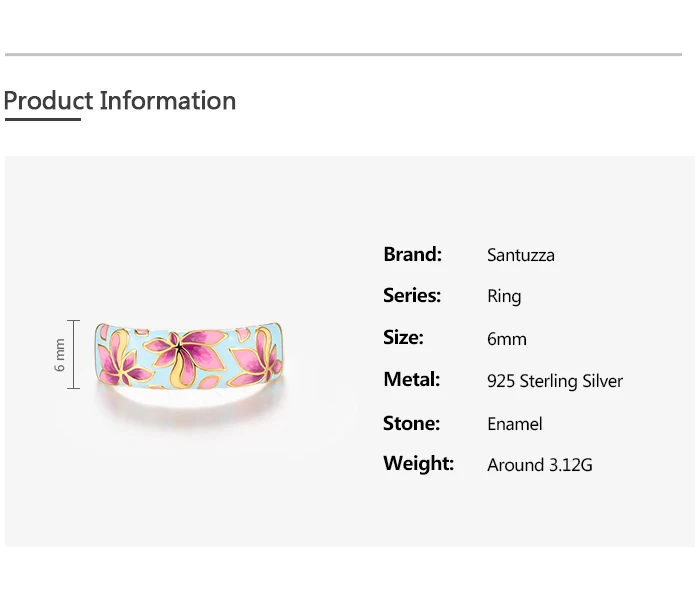Click the Product Information heading
The height and width of the screenshot is (607, 700).
(120, 101)
